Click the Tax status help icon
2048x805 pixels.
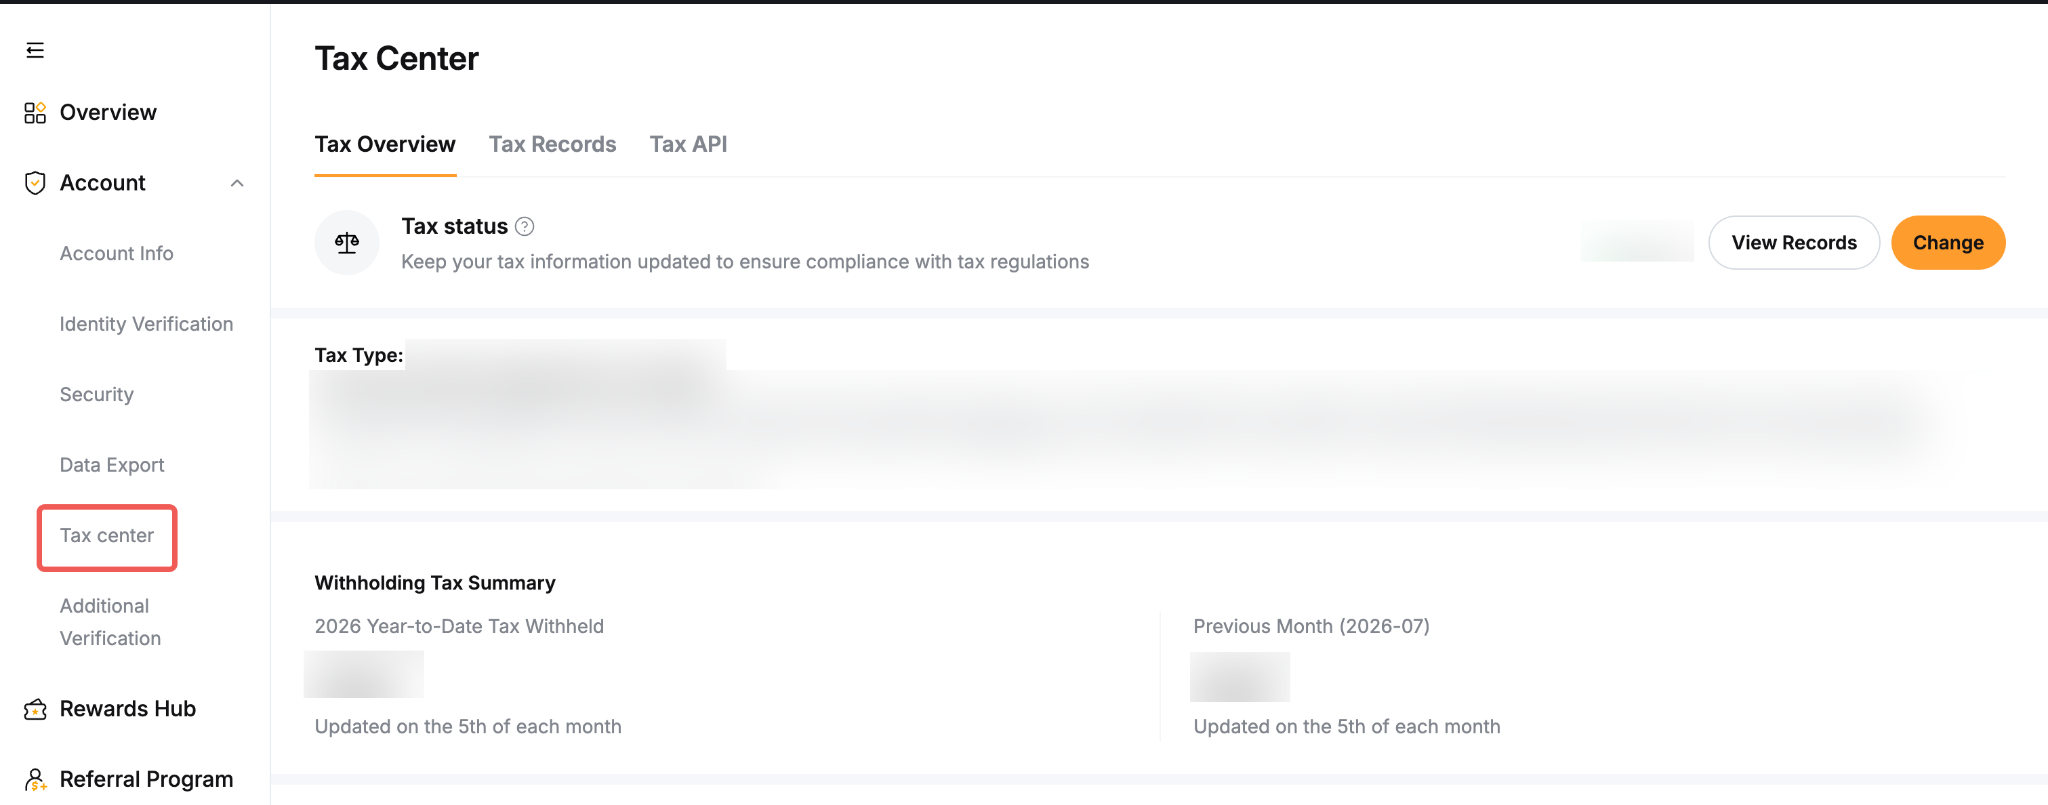[524, 227]
